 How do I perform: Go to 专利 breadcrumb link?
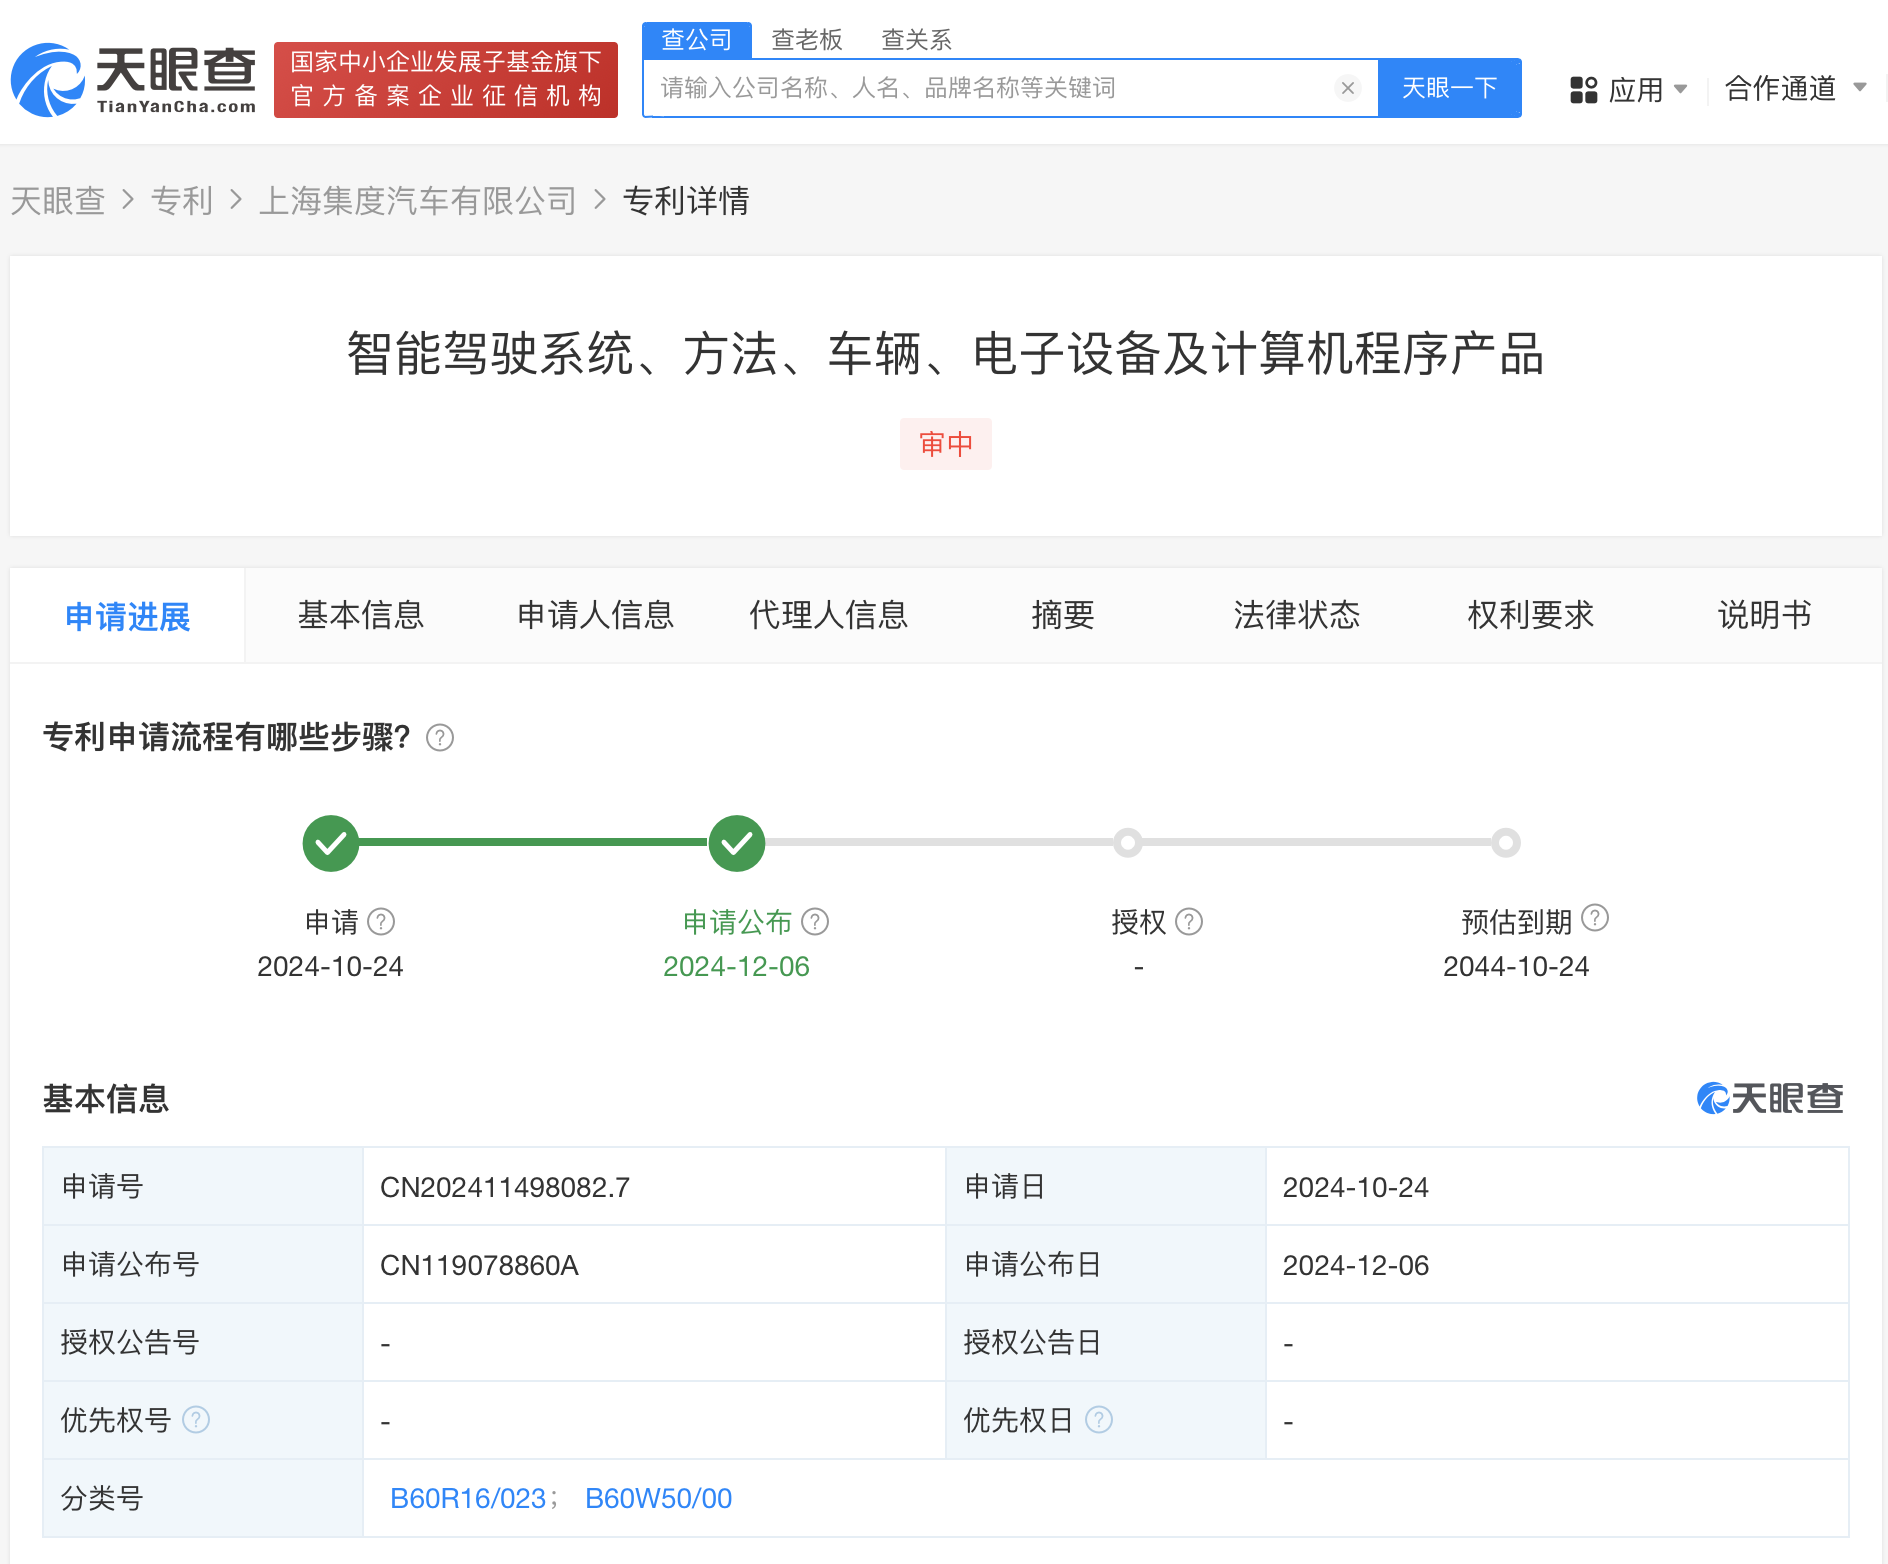[x=182, y=201]
